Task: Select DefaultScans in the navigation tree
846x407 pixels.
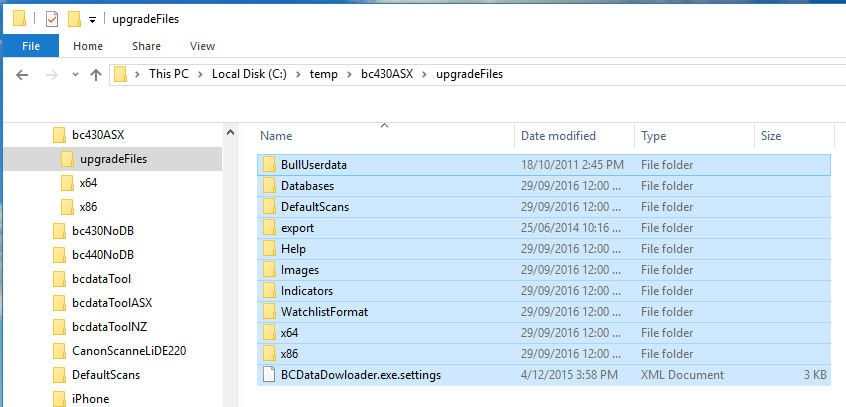Action: (106, 375)
